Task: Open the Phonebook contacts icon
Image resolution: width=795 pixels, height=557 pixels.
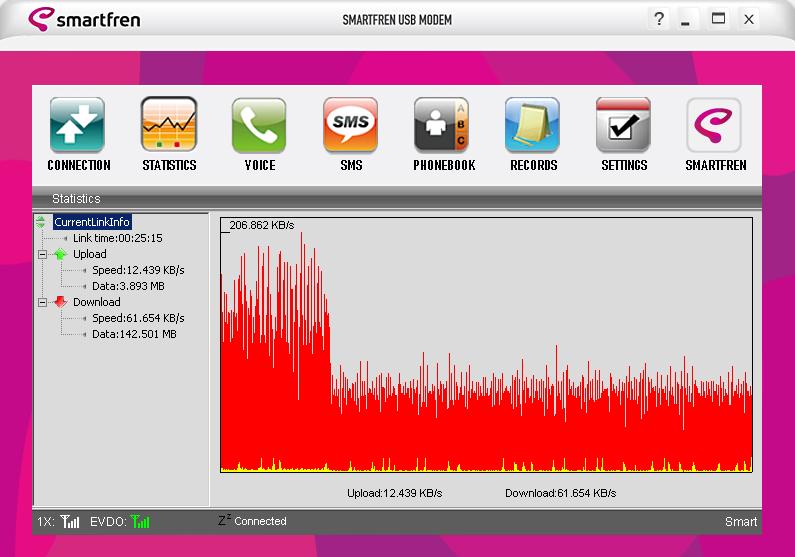Action: 441,125
